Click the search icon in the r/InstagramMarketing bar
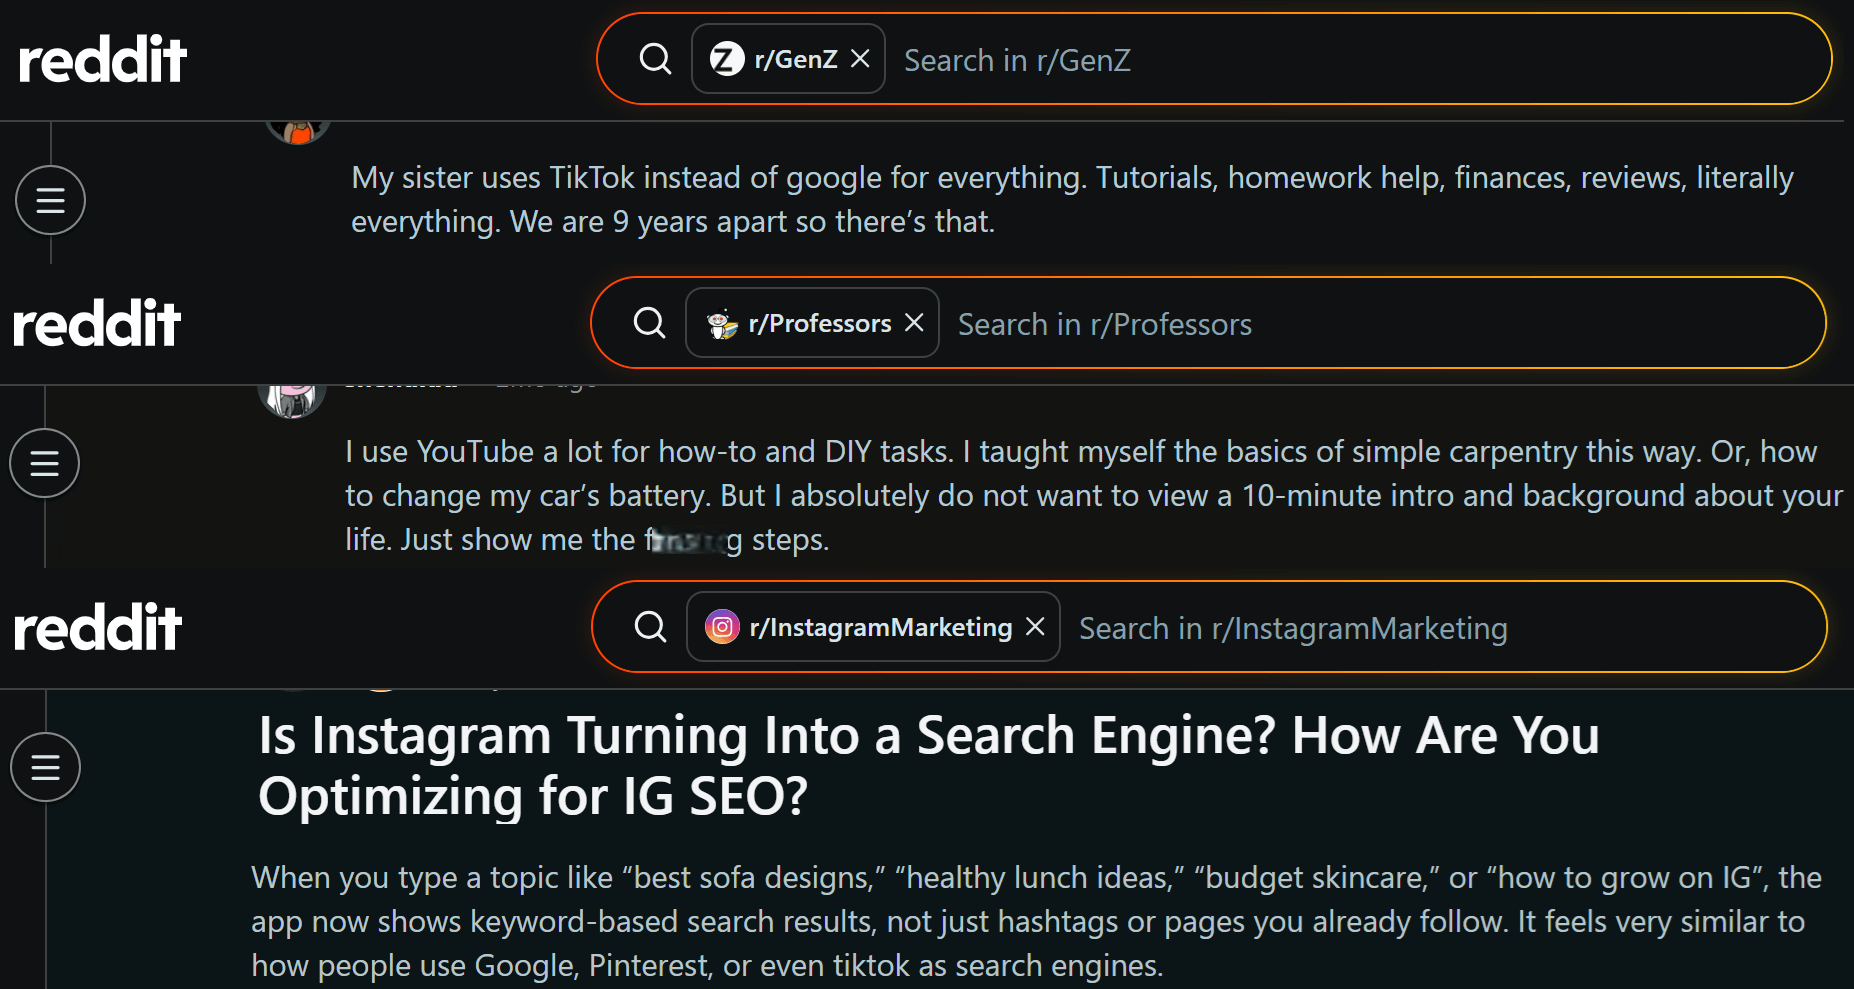Viewport: 1854px width, 989px height. pos(650,627)
